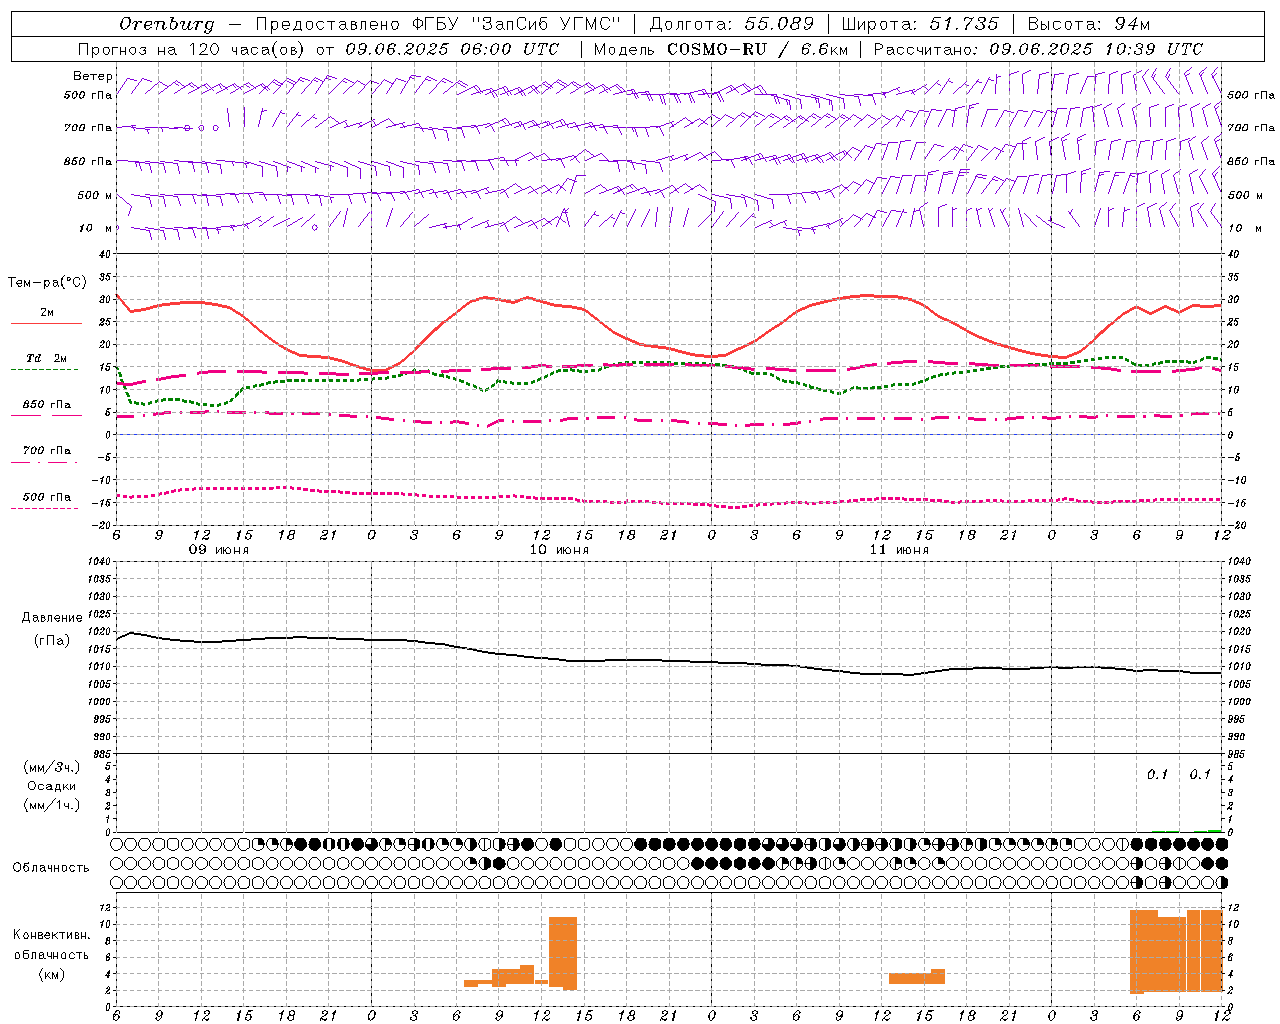The width and height of the screenshot is (1280, 1024).
Task: Click the "Модель COSMO-RU / 6.6км" text
Action: pos(720,49)
